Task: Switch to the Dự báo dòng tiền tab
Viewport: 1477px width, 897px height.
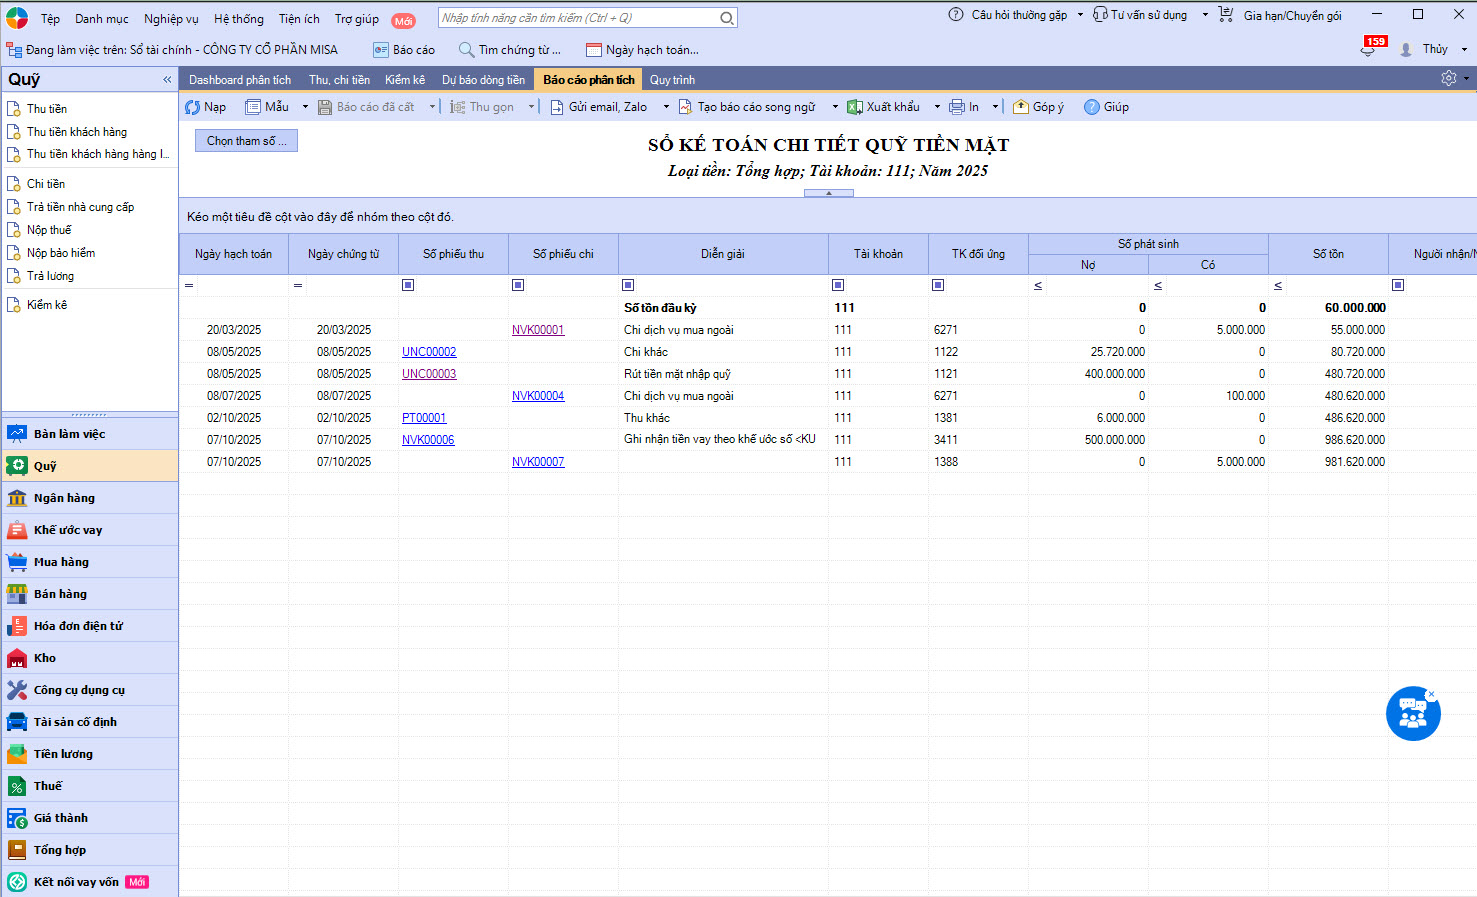Action: 483,80
